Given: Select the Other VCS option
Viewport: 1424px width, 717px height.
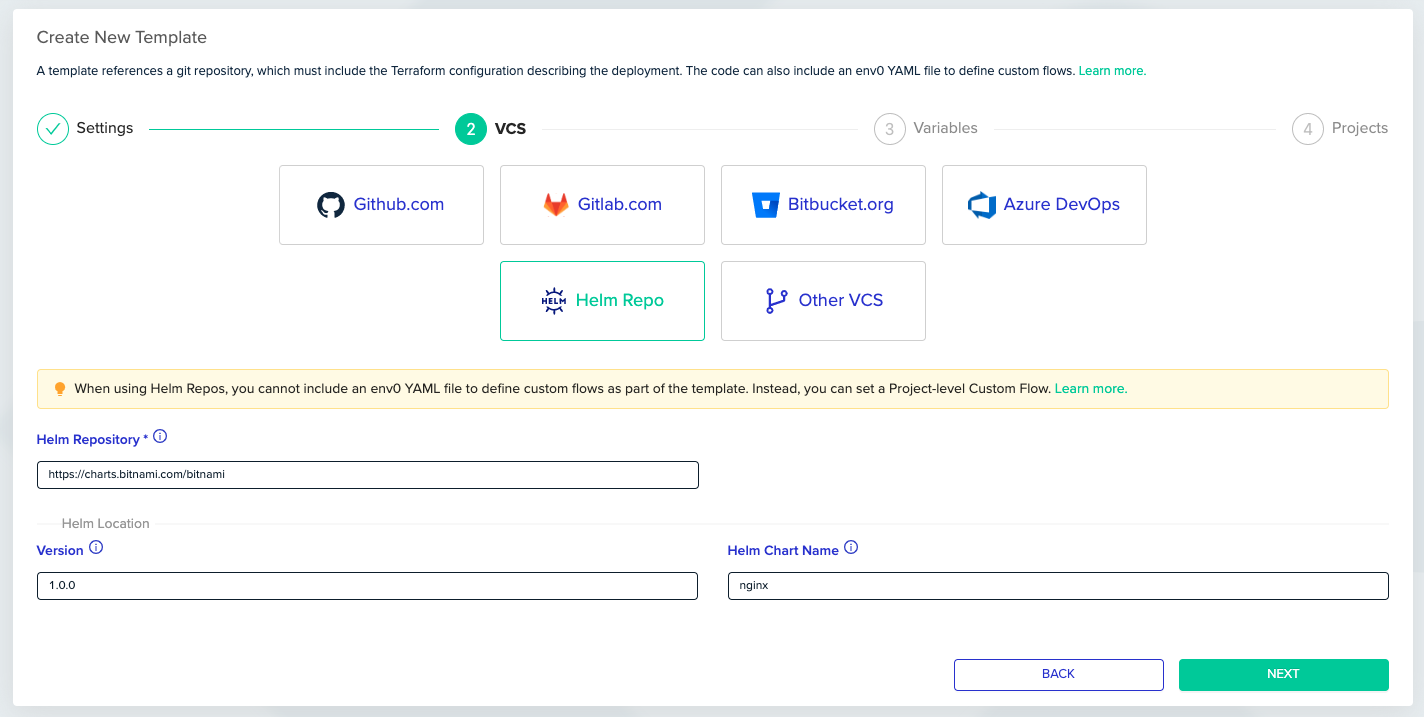Looking at the screenshot, I should tap(823, 301).
